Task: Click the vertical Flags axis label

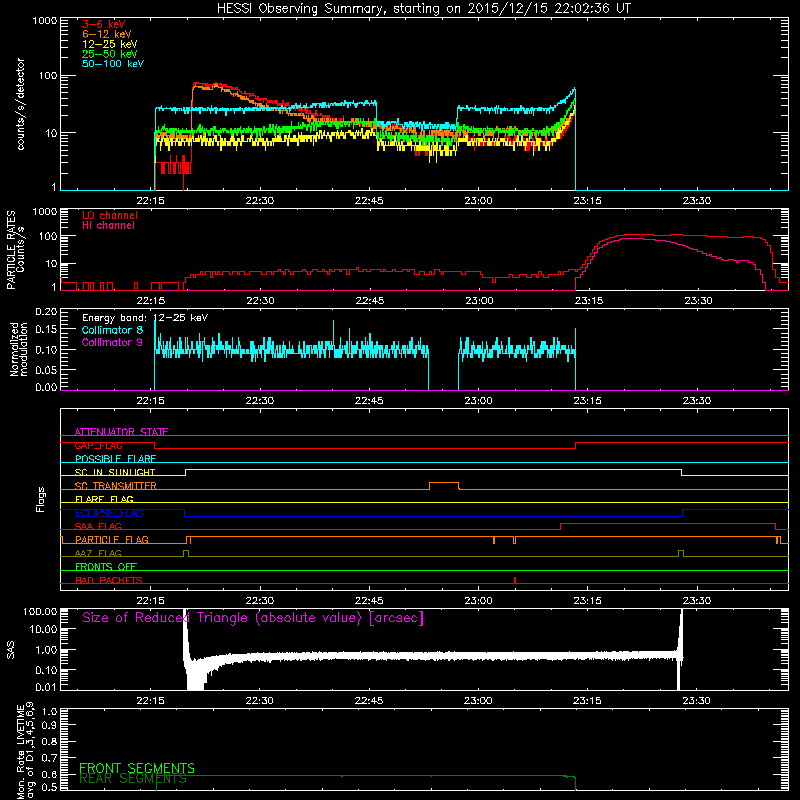Action: point(41,499)
